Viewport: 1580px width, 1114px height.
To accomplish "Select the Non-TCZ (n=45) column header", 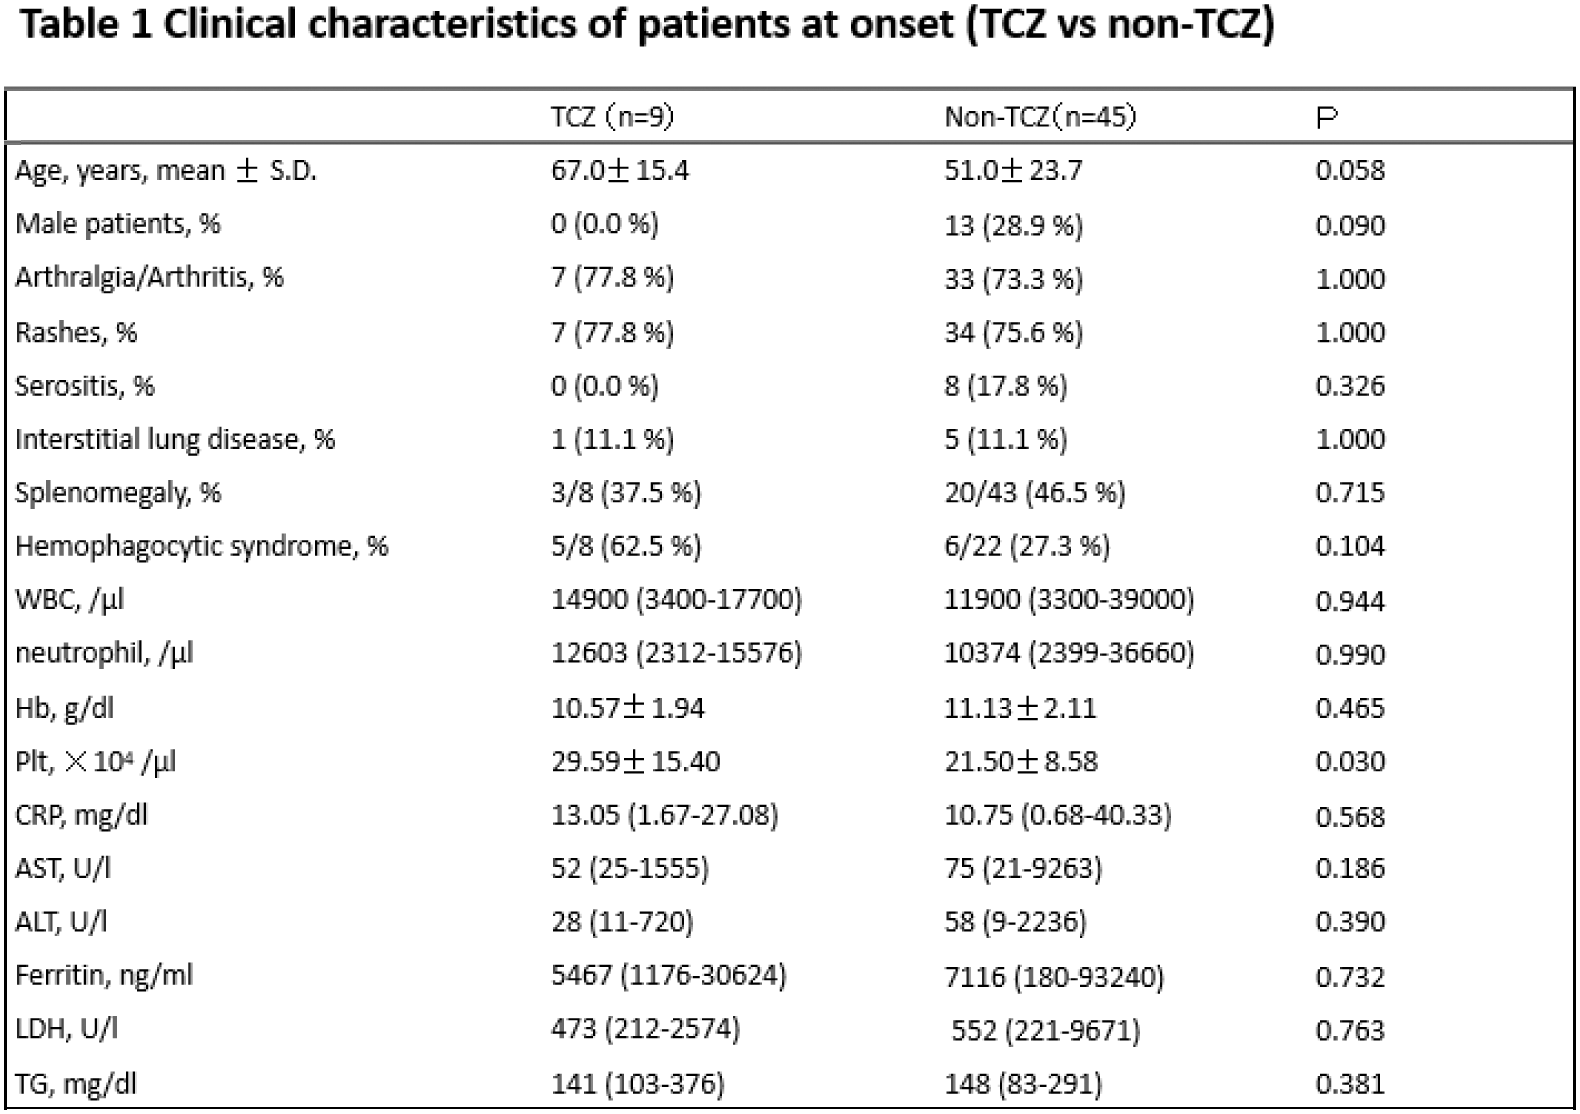I will tap(1040, 118).
